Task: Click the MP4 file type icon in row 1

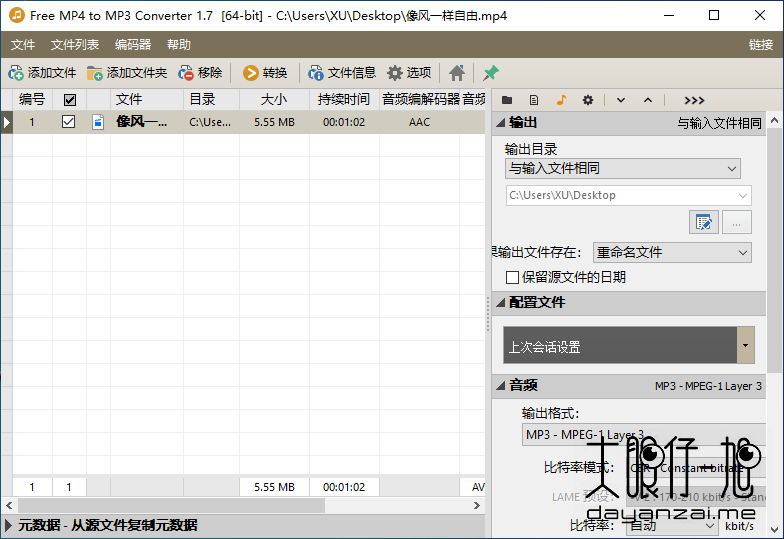Action: point(98,122)
